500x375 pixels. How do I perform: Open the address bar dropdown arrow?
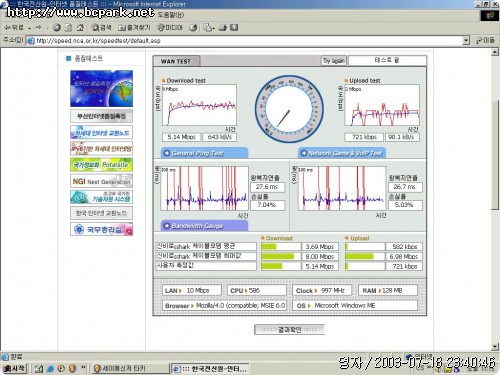[x=466, y=41]
